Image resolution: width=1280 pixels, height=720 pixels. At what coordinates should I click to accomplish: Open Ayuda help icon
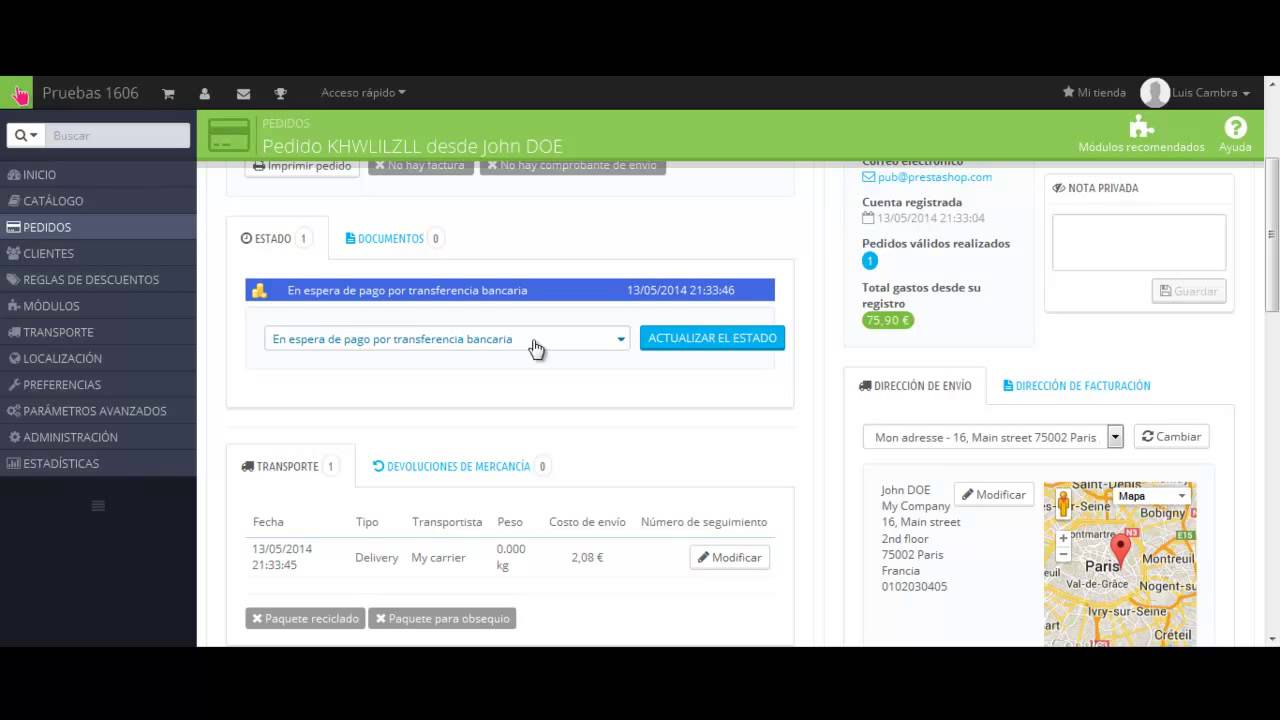click(x=1235, y=134)
